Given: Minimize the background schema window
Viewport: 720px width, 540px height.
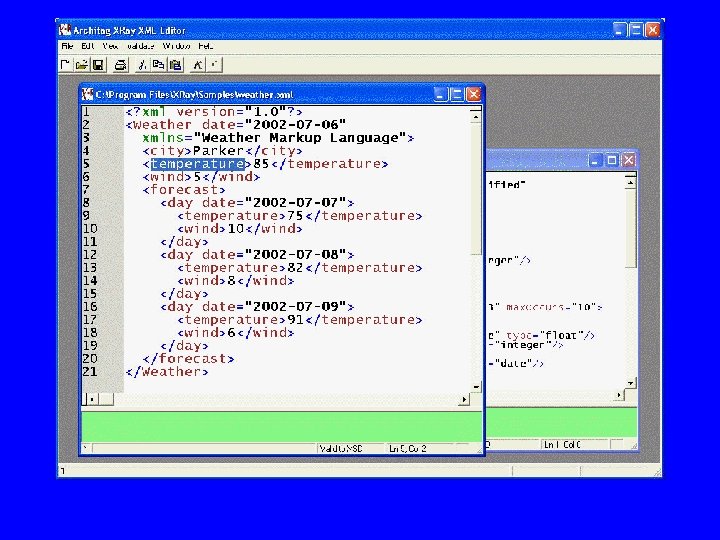Looking at the screenshot, I should pyautogui.click(x=595, y=160).
